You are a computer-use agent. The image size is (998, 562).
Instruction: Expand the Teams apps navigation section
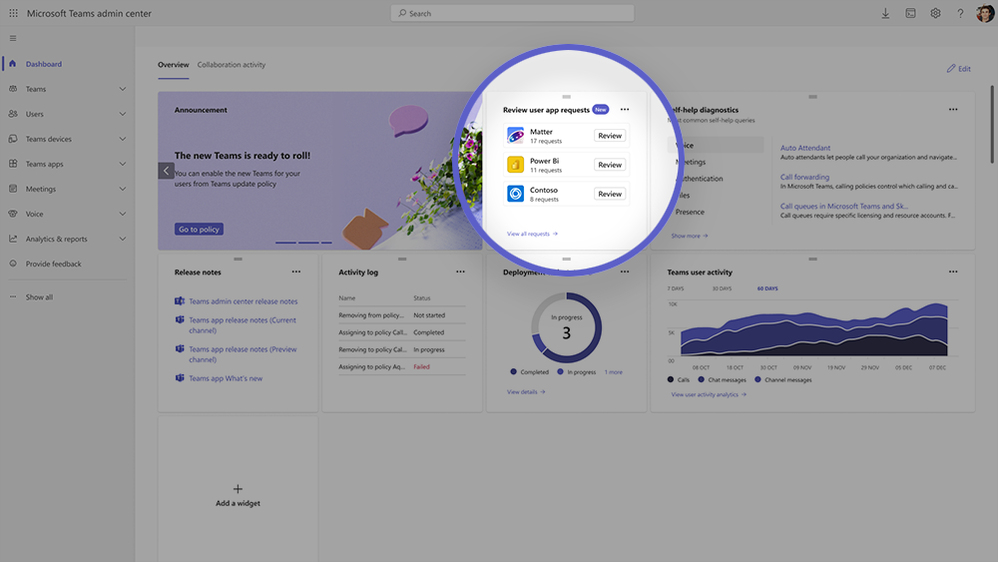tap(122, 164)
